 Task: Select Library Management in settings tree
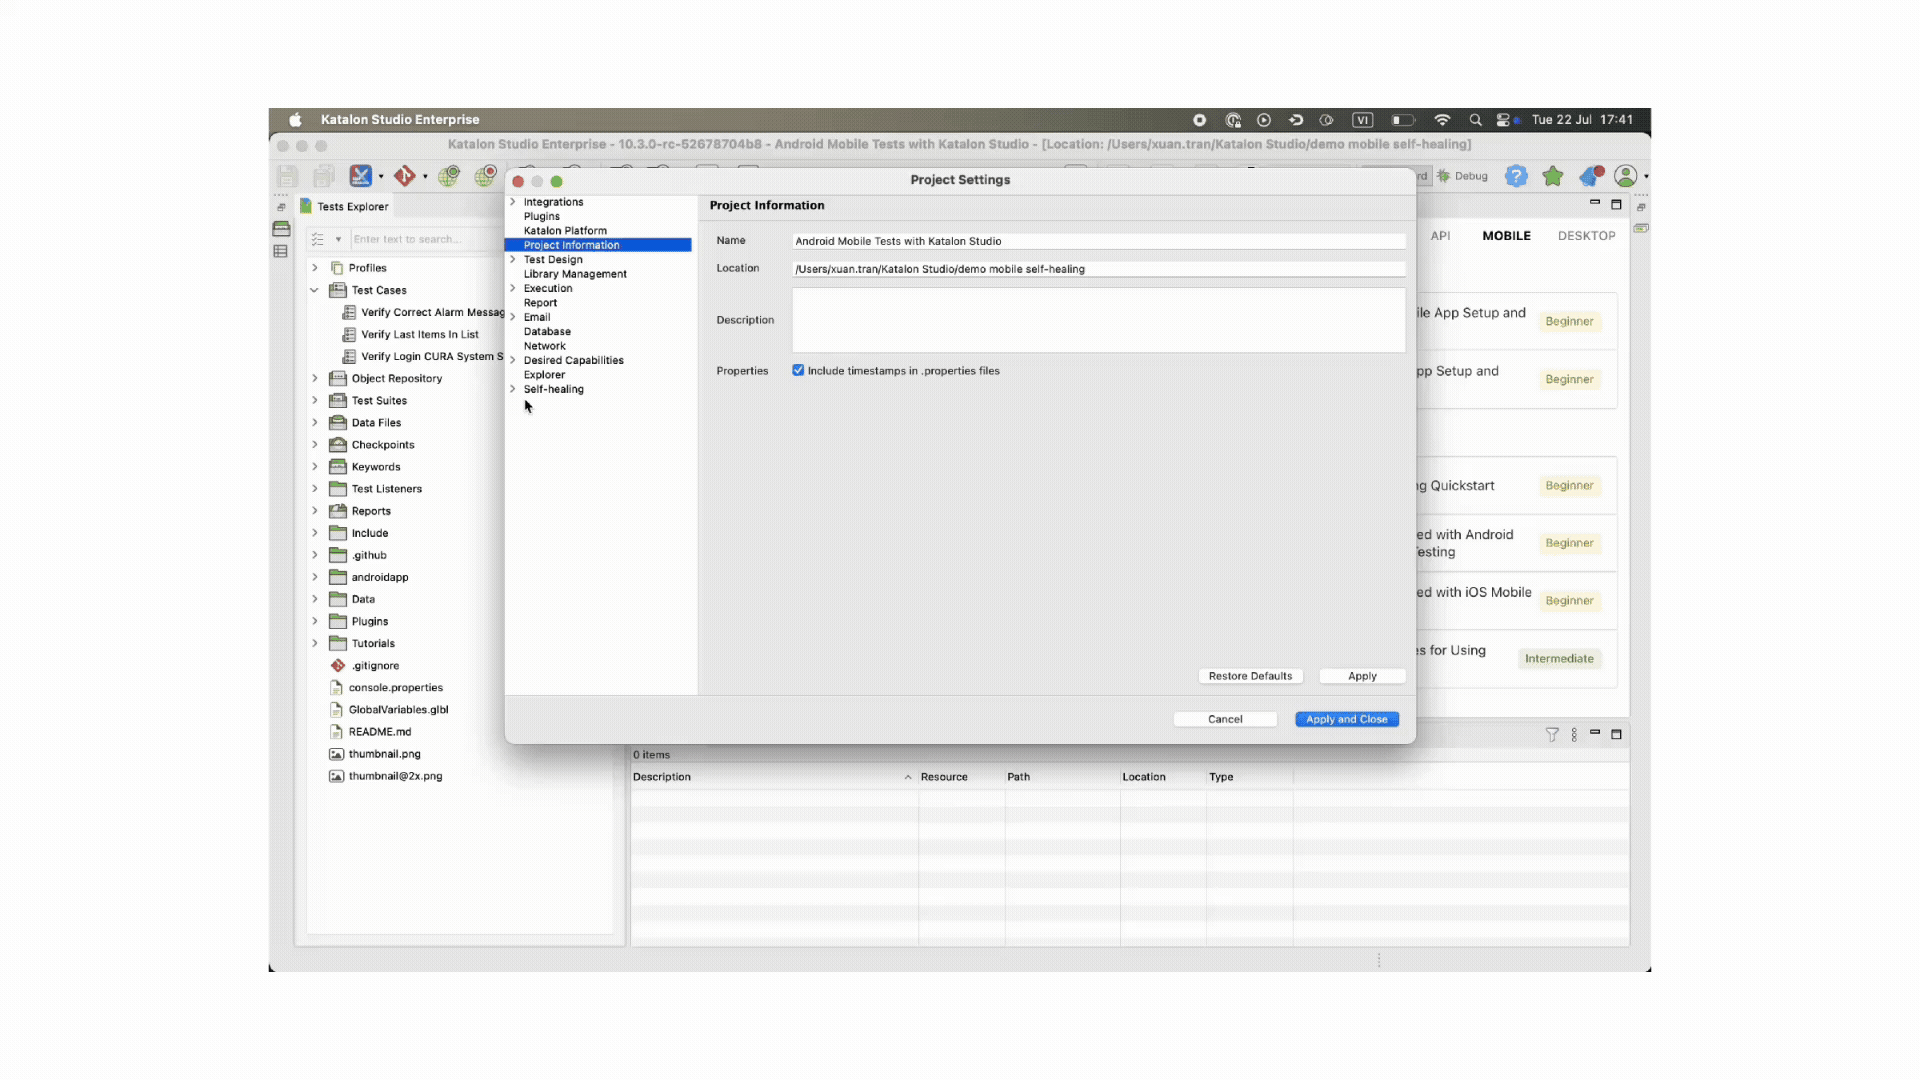pos(575,274)
